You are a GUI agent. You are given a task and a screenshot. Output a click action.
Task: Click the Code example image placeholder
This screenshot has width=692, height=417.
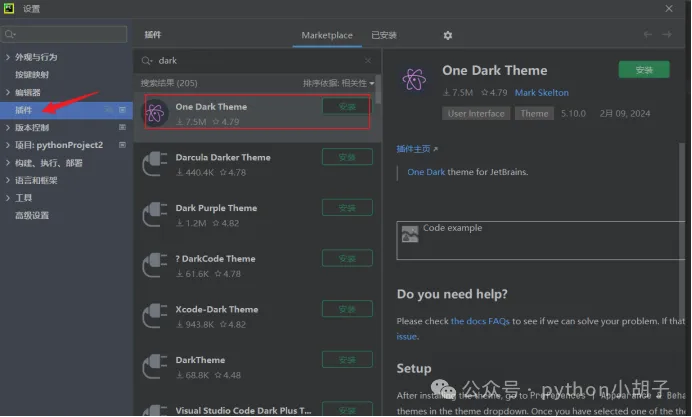[410, 234]
